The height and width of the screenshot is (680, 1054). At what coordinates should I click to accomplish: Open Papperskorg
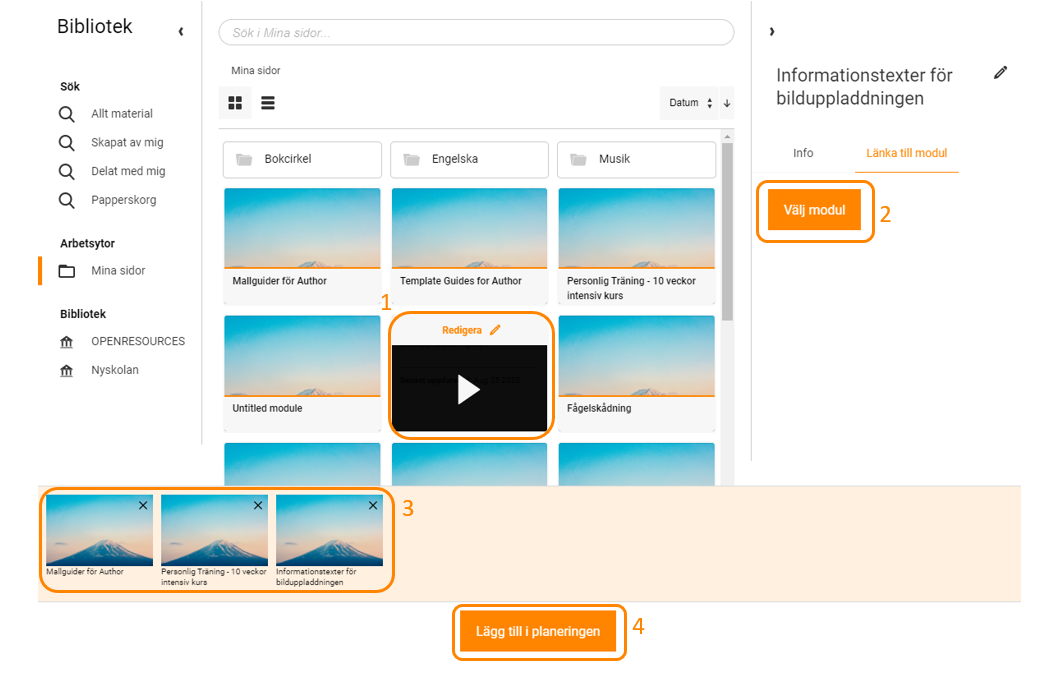coord(124,200)
